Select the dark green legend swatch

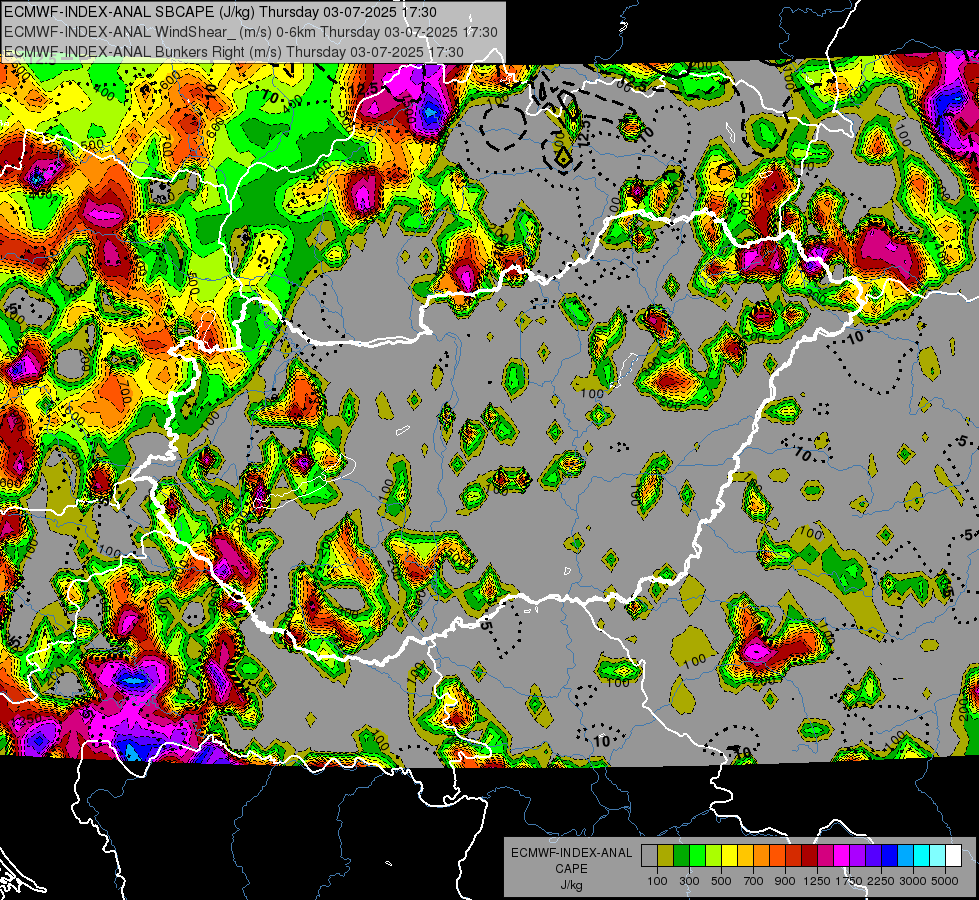pos(681,856)
